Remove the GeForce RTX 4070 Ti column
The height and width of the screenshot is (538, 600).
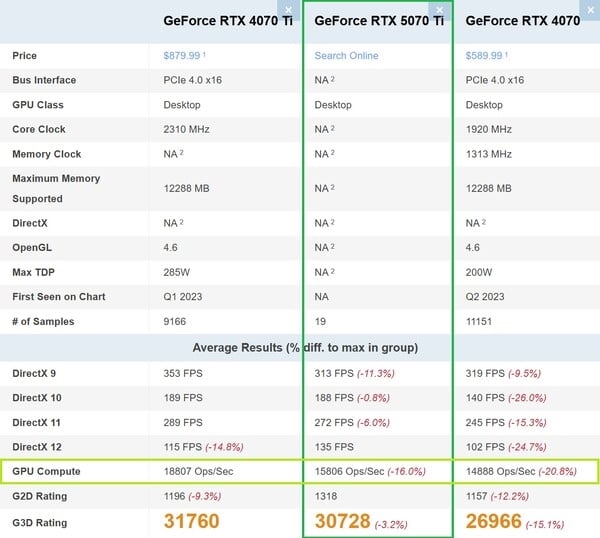[x=289, y=9]
